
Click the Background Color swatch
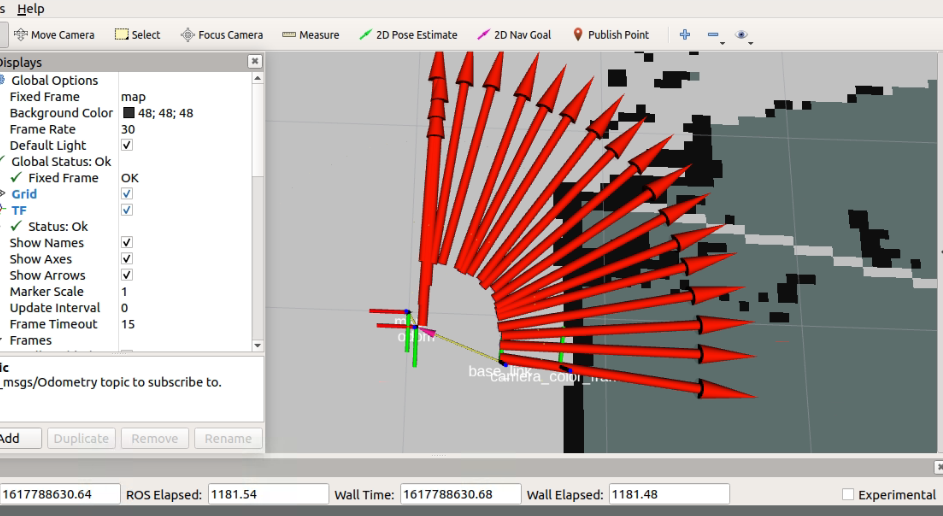pyautogui.click(x=128, y=113)
